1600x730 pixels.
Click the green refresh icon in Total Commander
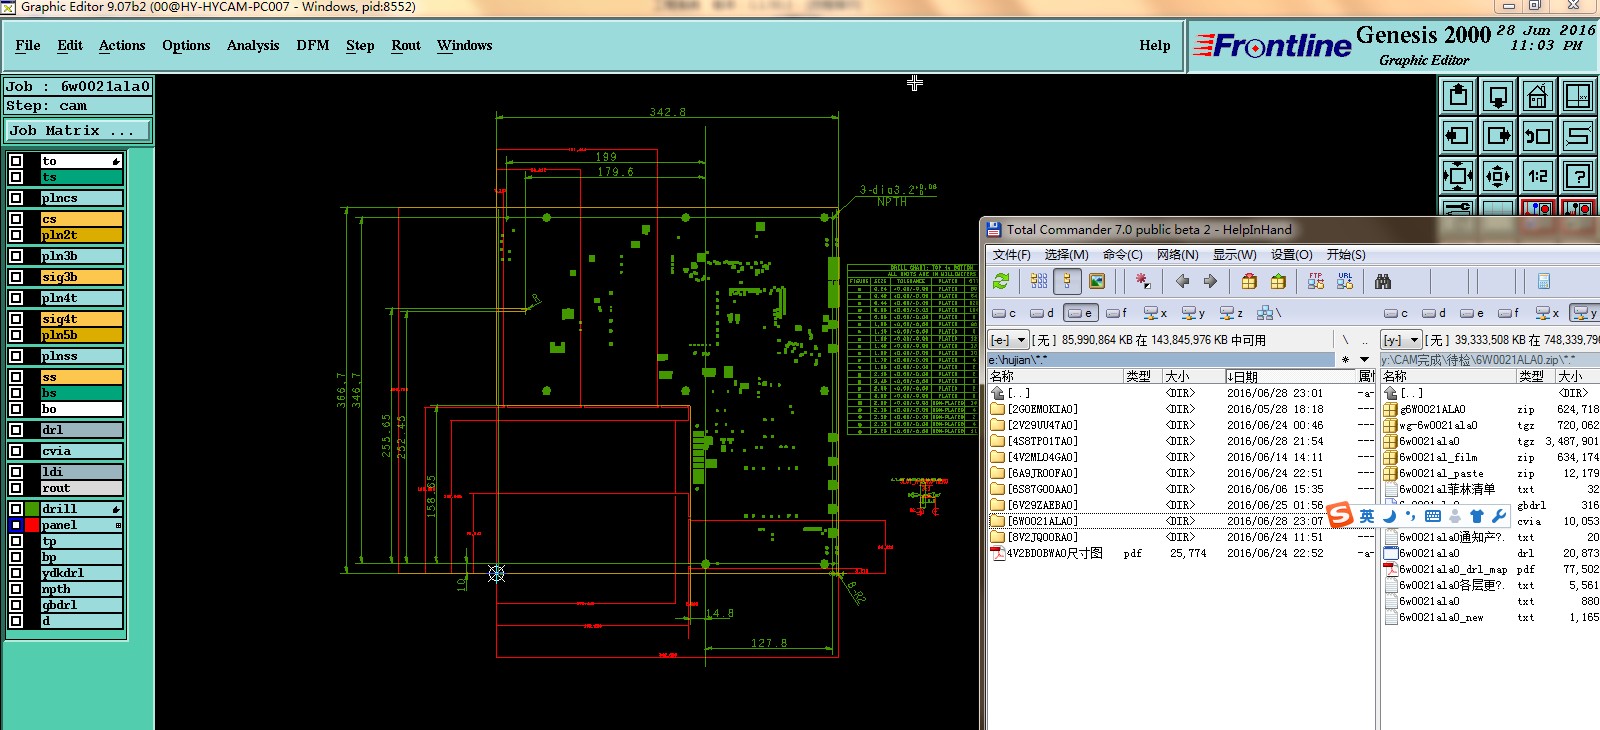tap(1001, 282)
